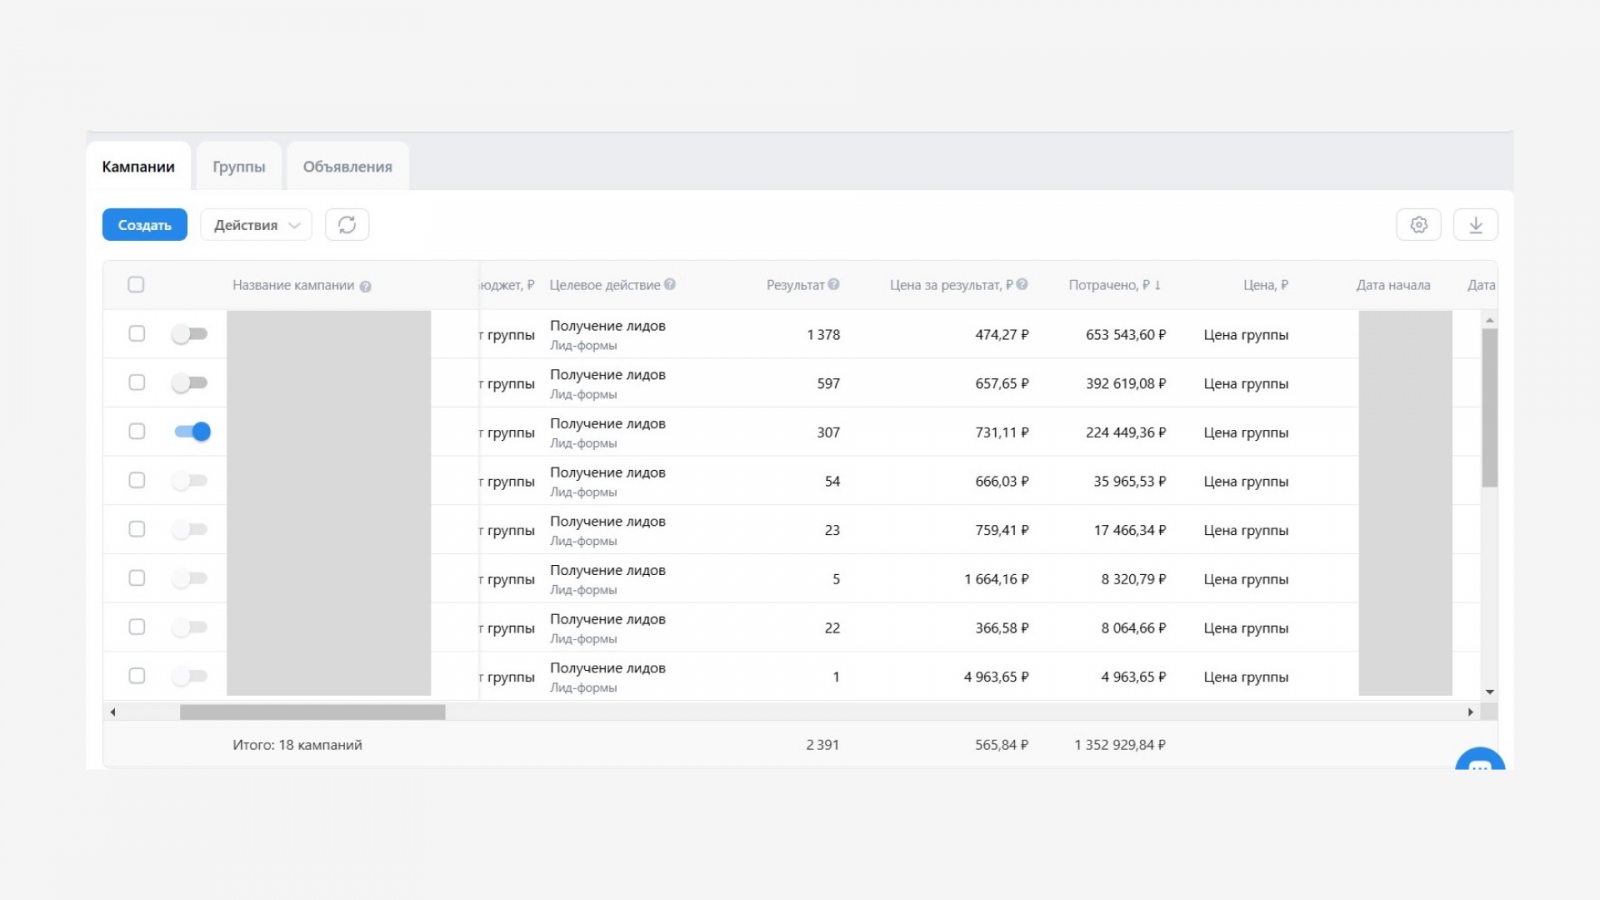The width and height of the screenshot is (1600, 900).
Task: Expand the Действия dropdown
Action: pyautogui.click(x=256, y=225)
